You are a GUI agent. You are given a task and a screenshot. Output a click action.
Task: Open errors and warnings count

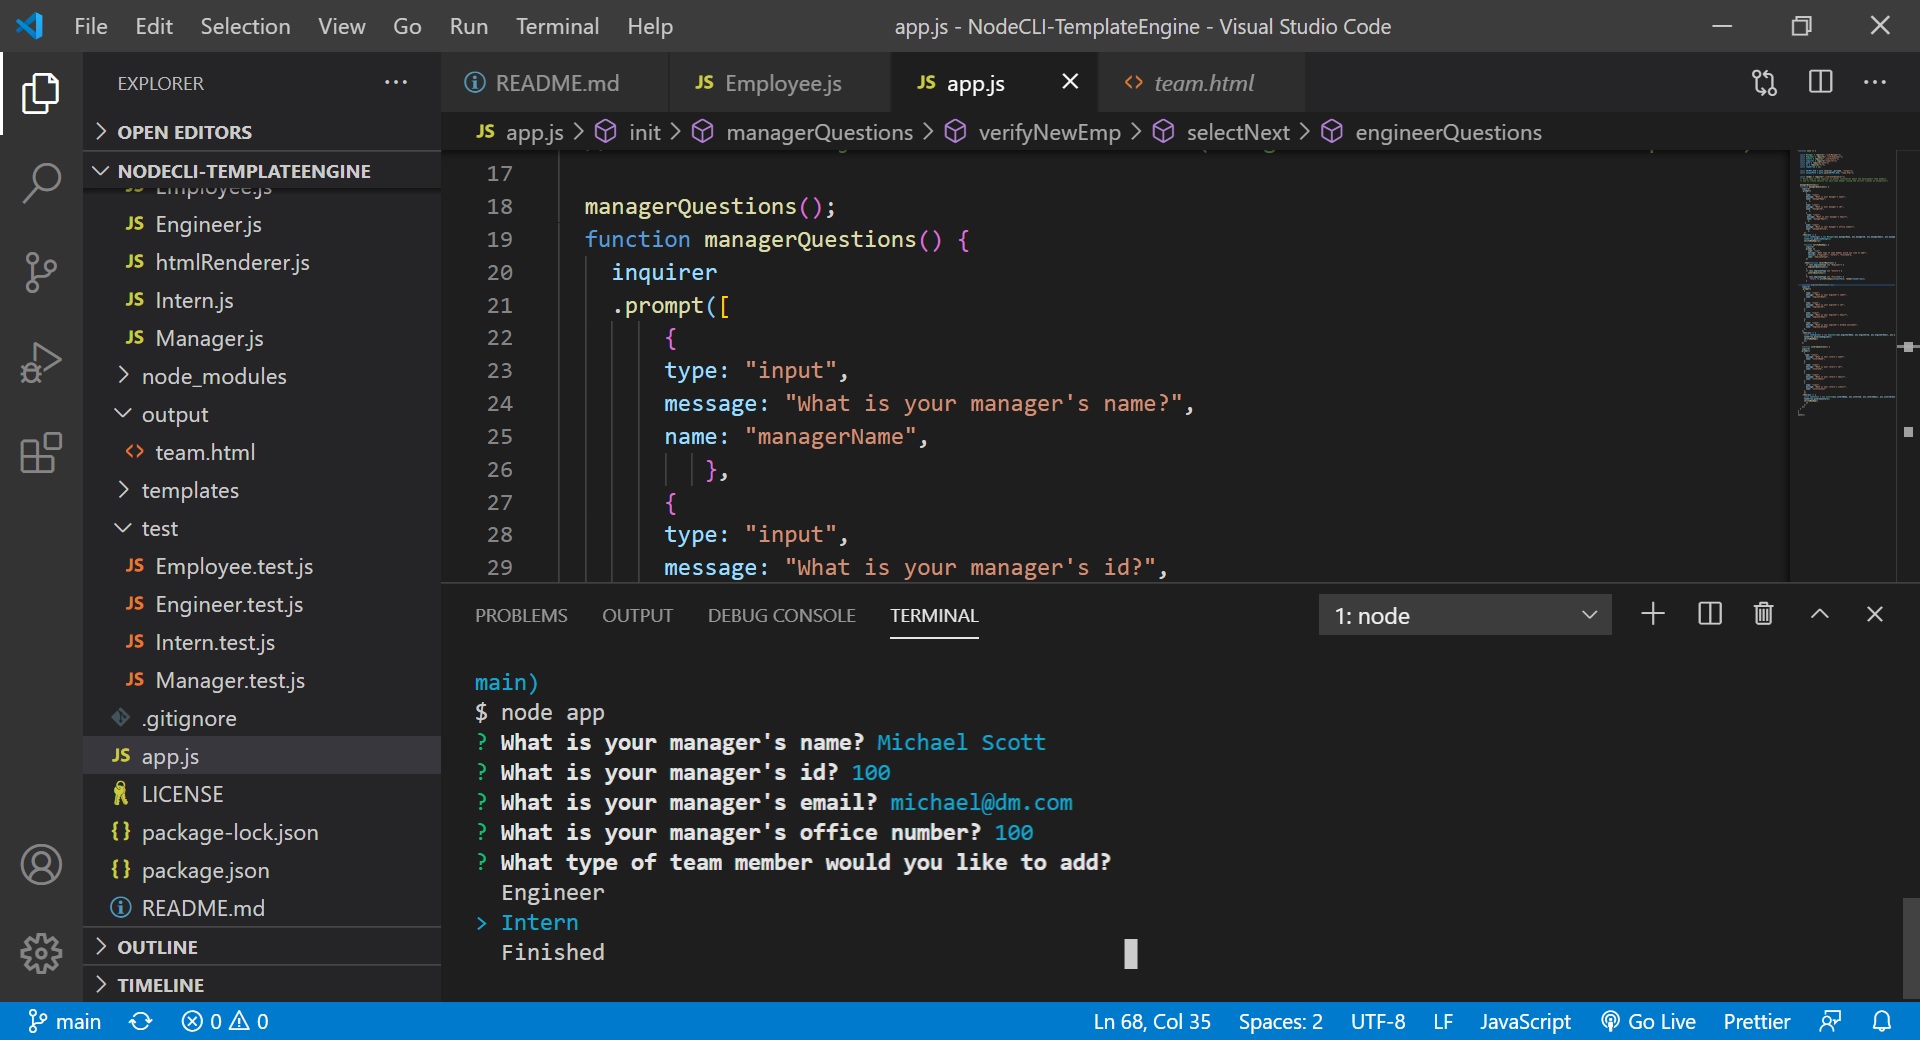pos(225,1021)
